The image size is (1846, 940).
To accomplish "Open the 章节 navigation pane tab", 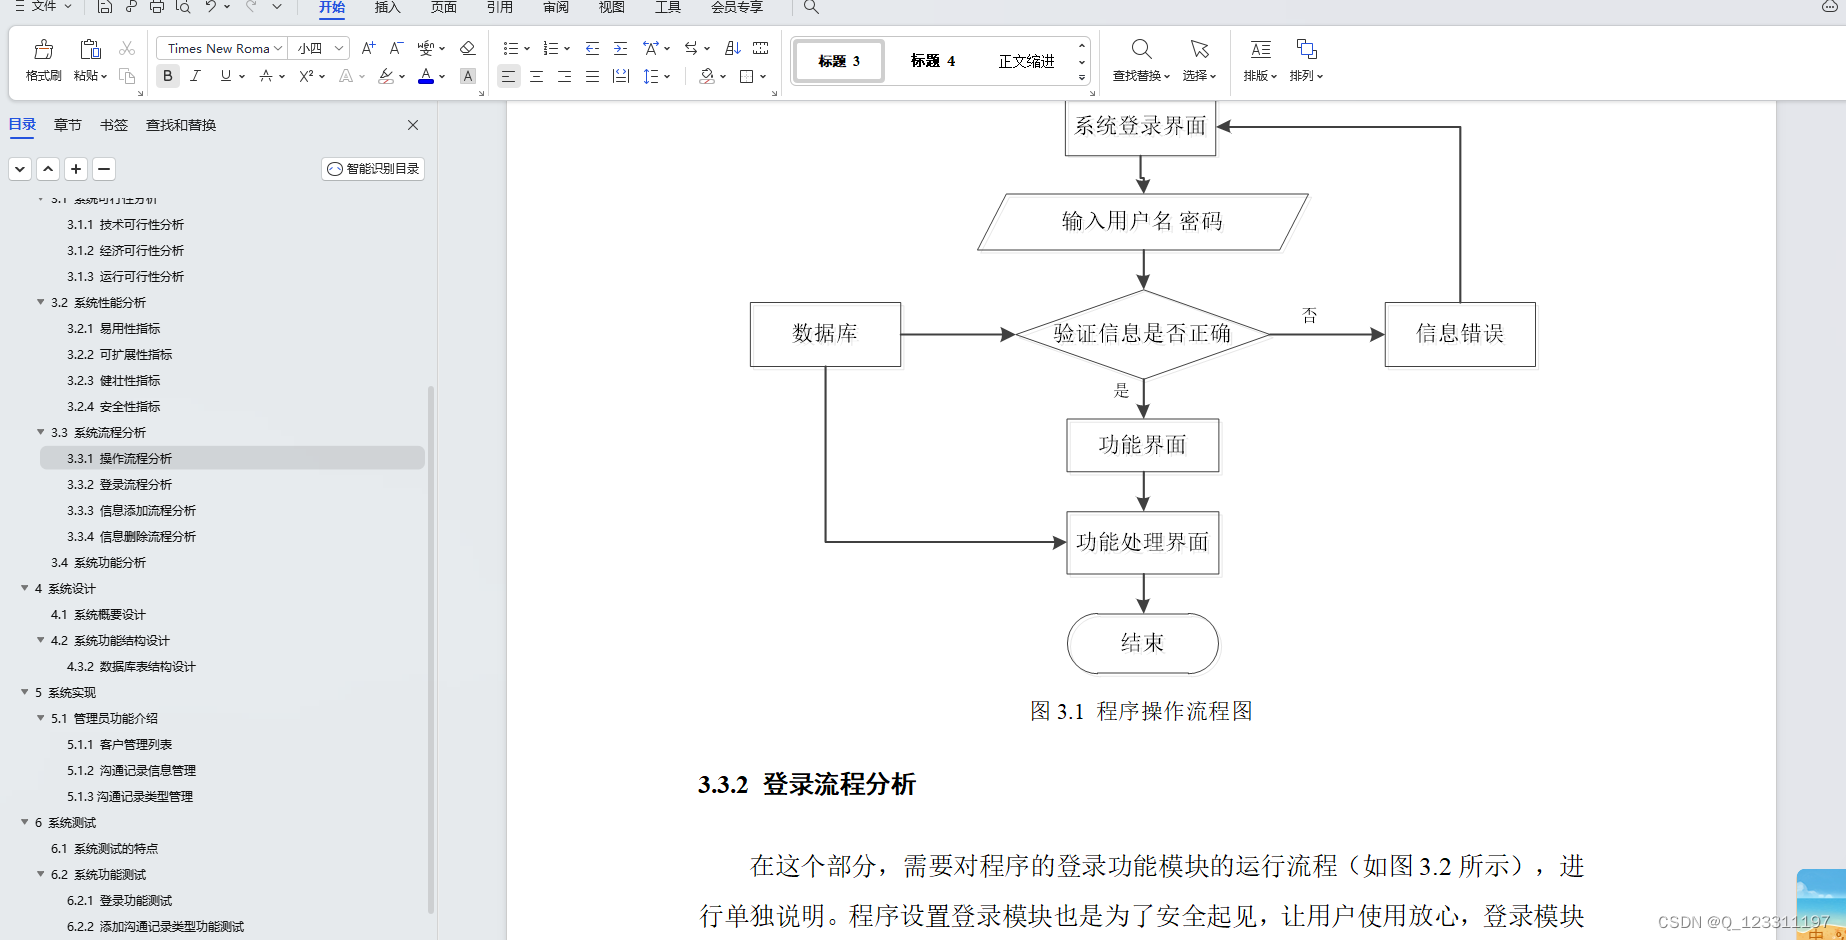I will pos(68,125).
